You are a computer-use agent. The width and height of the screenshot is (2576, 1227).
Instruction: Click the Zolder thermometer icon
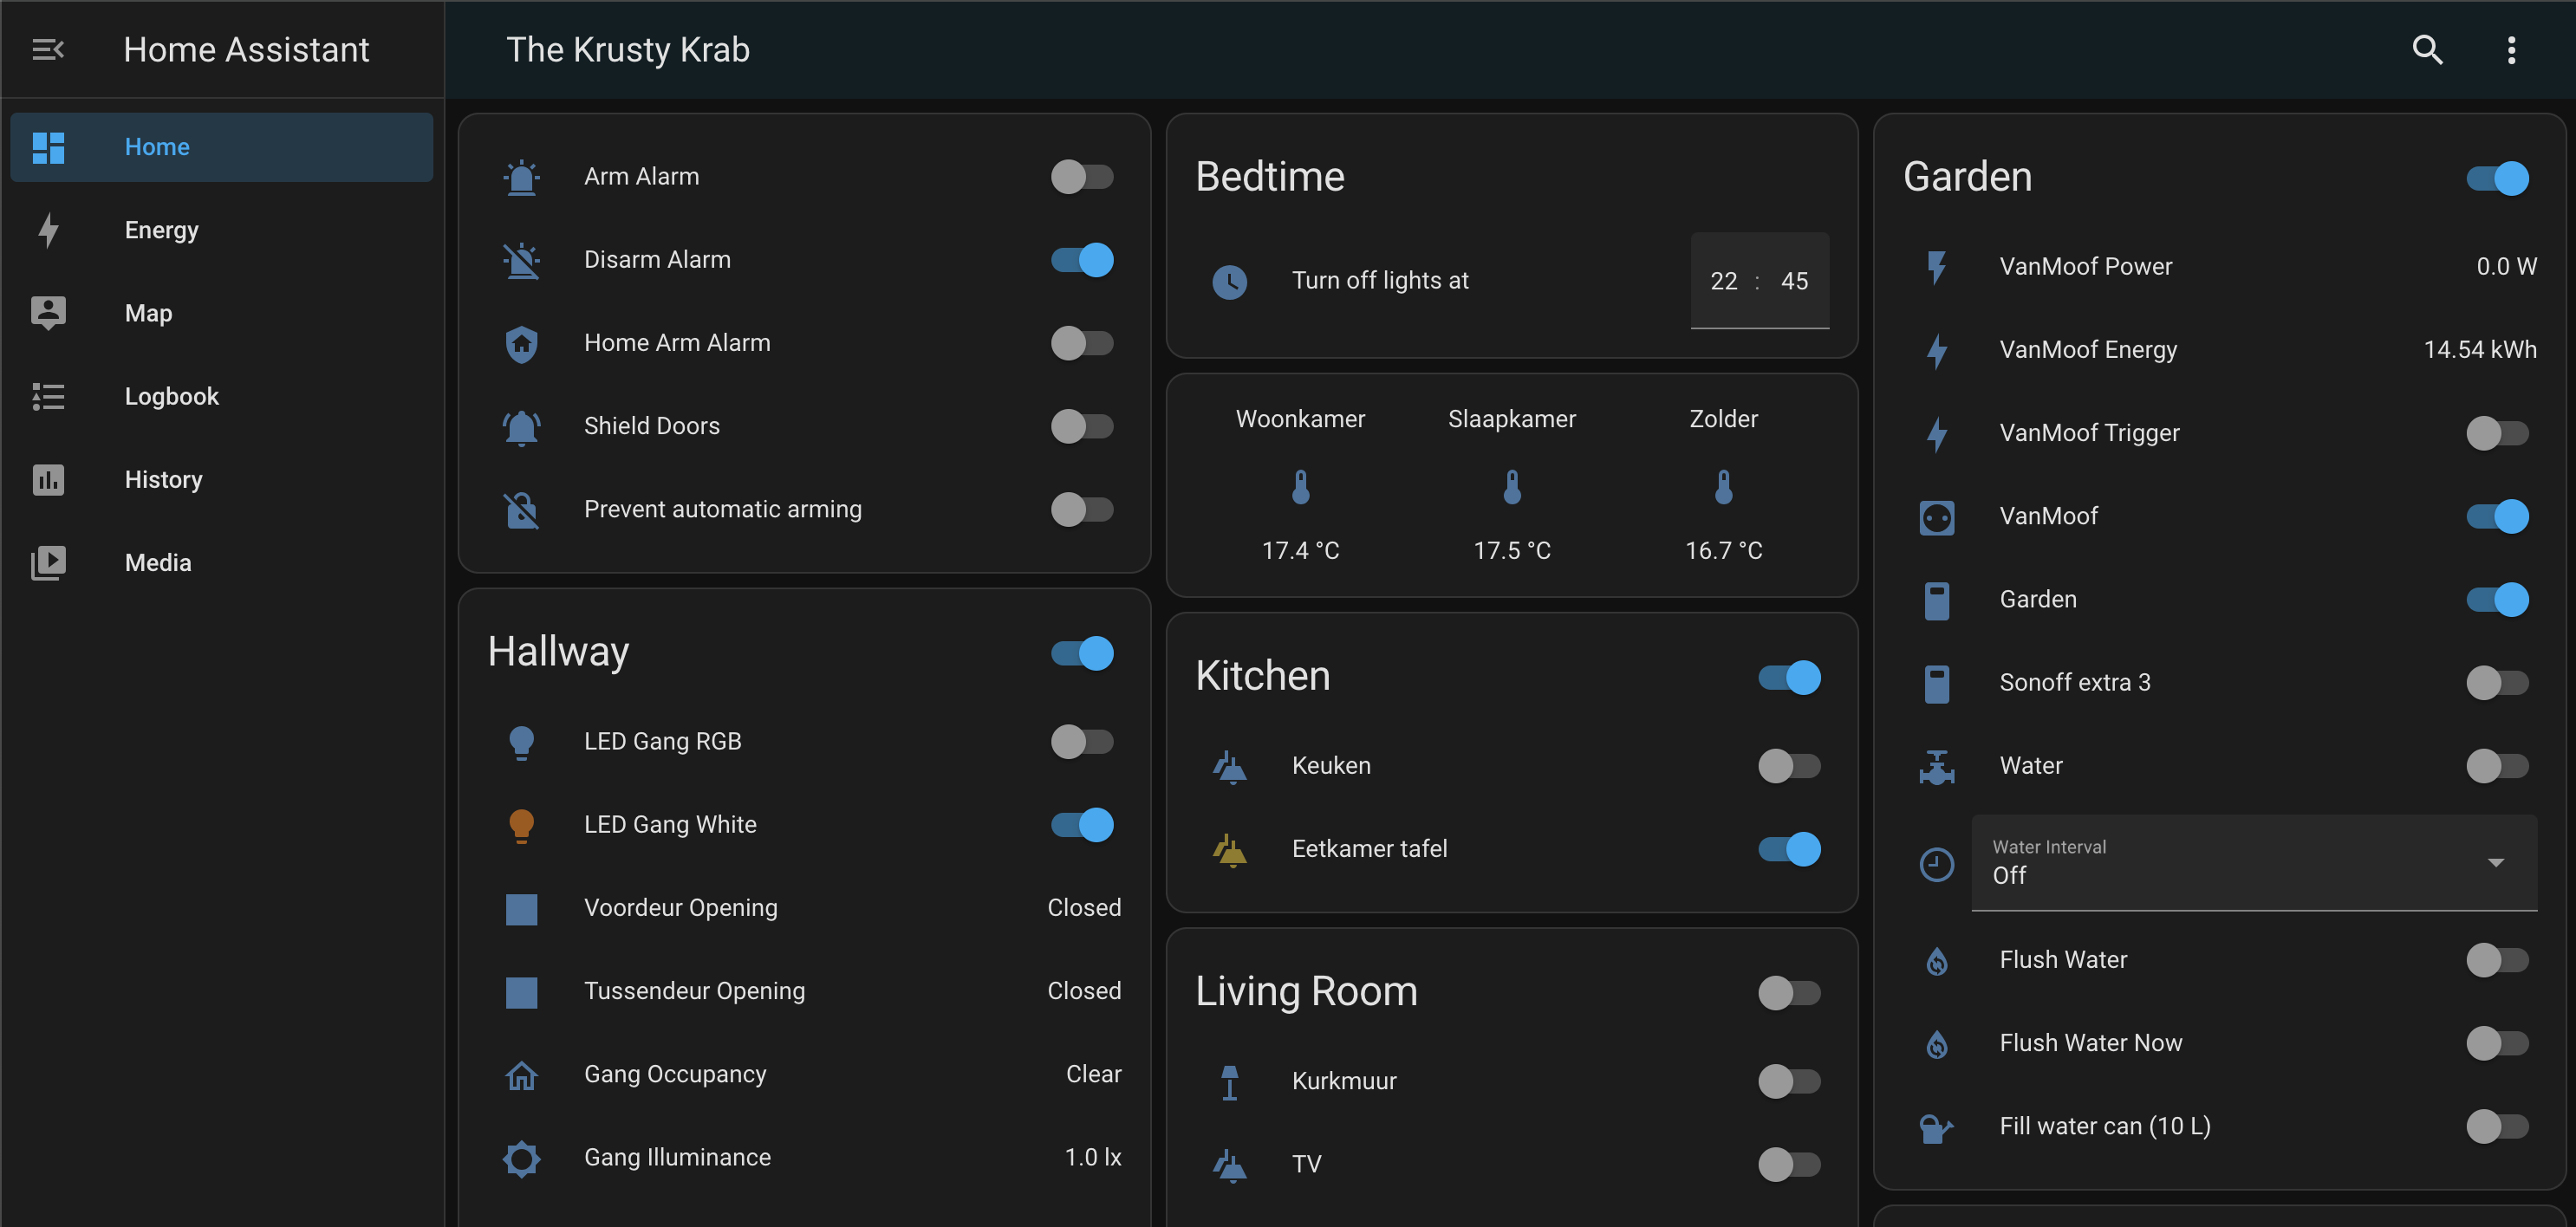click(x=1723, y=486)
